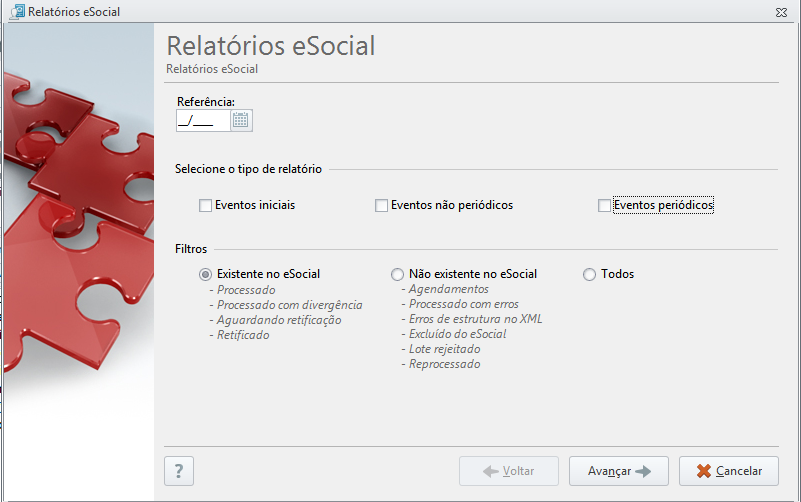Go forward with the Avançar button
Image resolution: width=801 pixels, height=502 pixels.
[619, 471]
